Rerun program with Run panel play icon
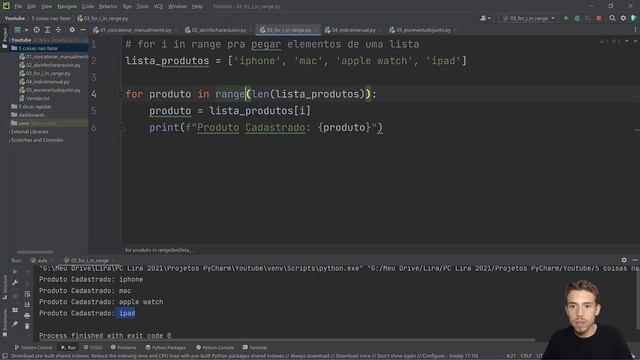640x360 pixels. point(15,272)
